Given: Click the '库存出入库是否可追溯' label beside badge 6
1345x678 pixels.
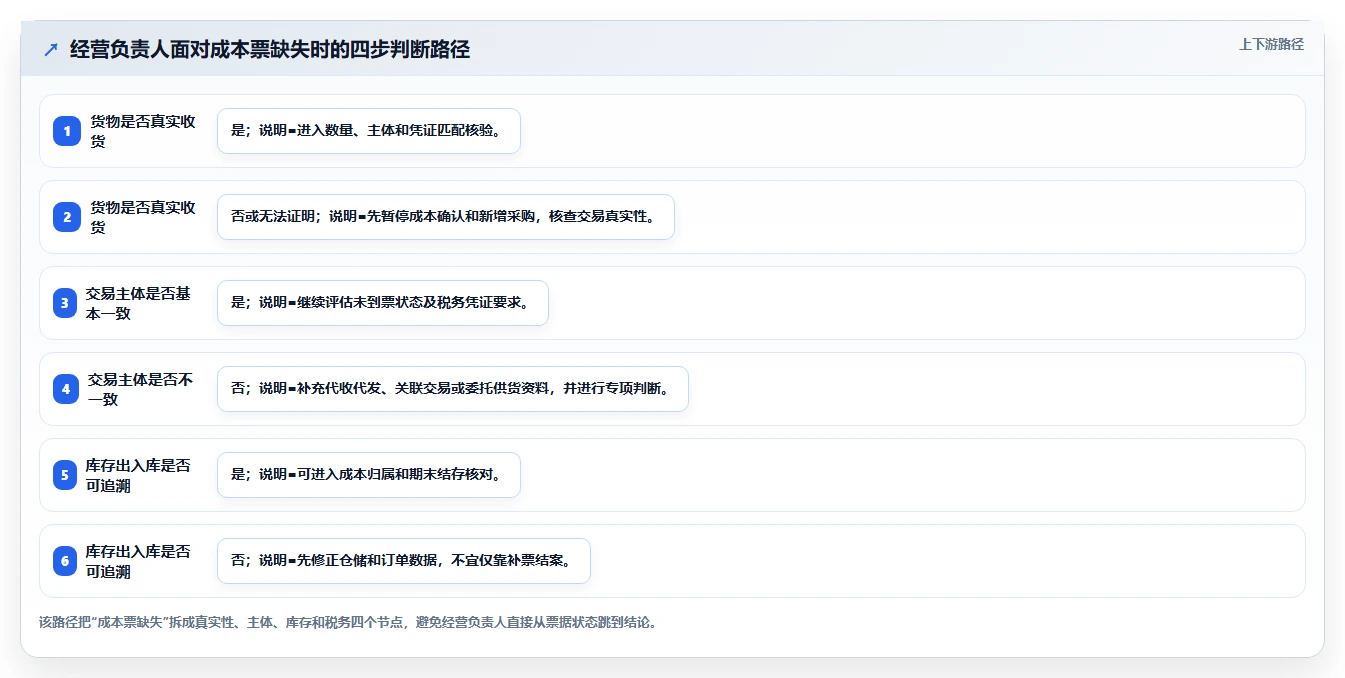Looking at the screenshot, I should [138, 561].
